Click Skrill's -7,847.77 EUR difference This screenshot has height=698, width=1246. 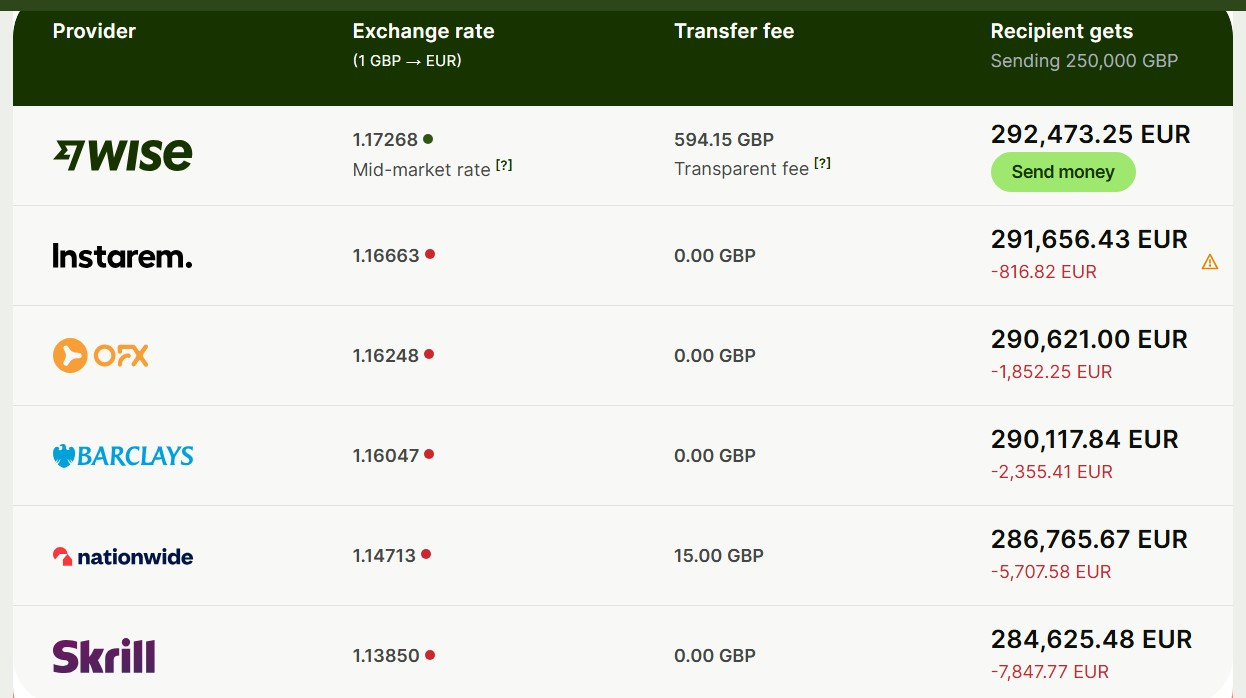(1050, 672)
